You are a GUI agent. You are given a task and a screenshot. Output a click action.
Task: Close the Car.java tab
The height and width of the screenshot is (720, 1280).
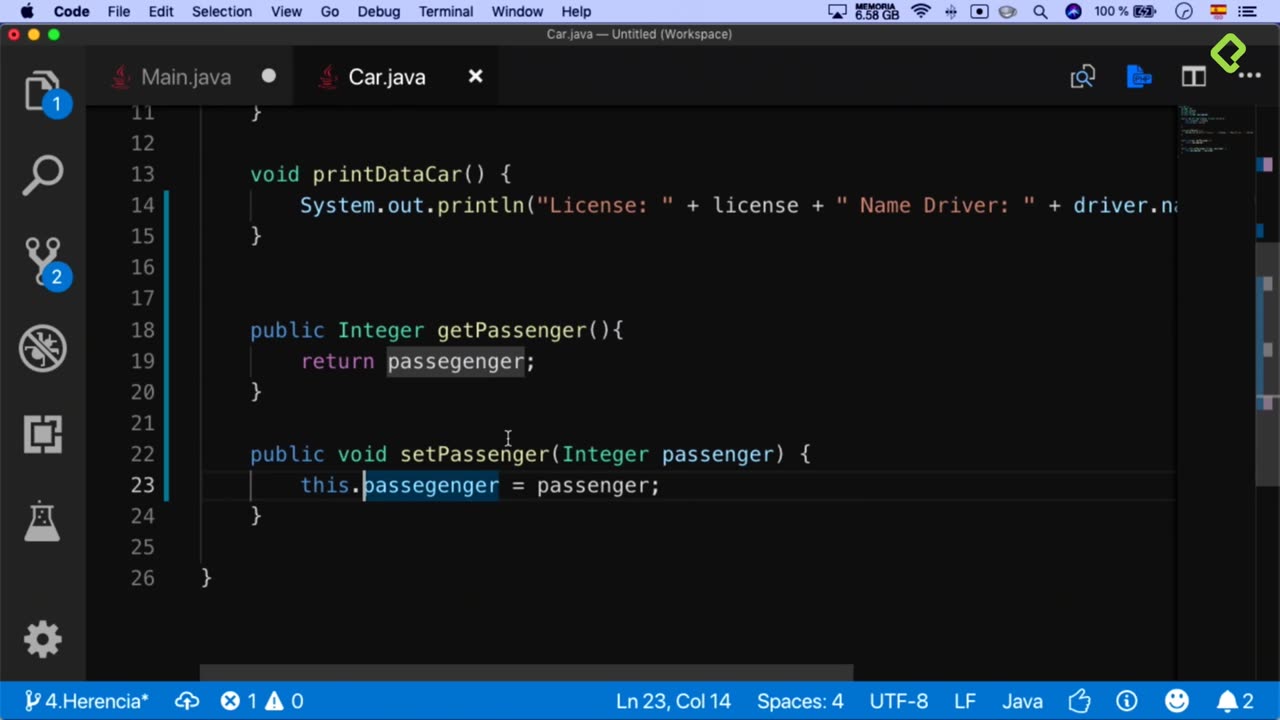476,76
